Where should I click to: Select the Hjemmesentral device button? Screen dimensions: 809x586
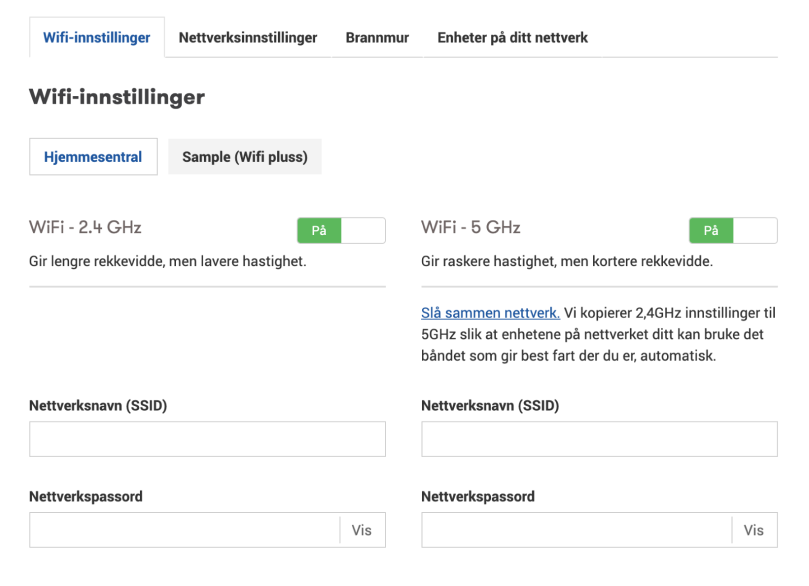click(x=93, y=157)
